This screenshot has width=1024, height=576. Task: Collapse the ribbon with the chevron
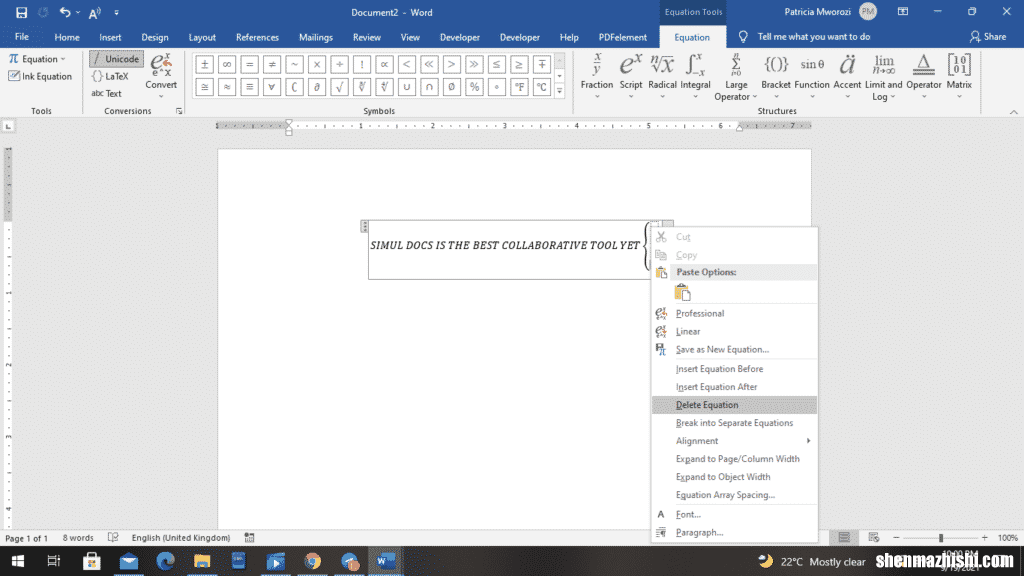pos(1013,112)
